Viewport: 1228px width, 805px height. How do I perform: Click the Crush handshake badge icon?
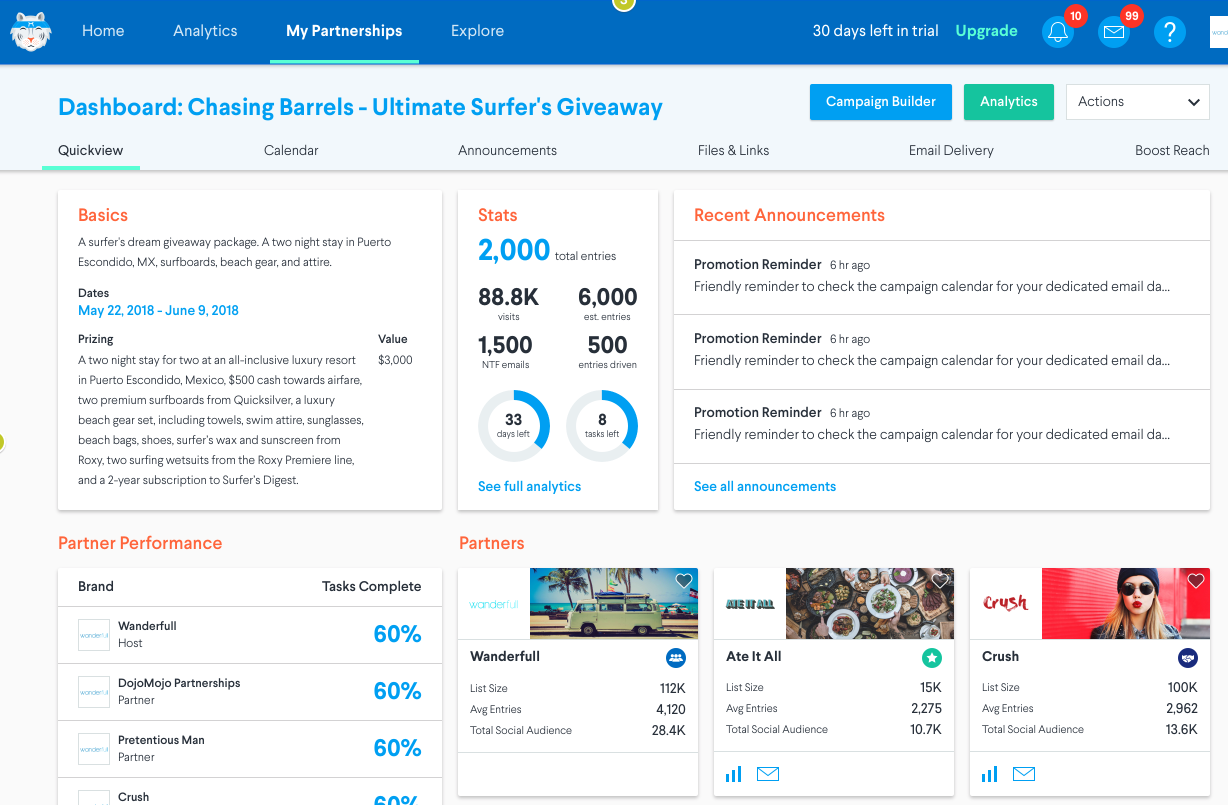click(1188, 658)
